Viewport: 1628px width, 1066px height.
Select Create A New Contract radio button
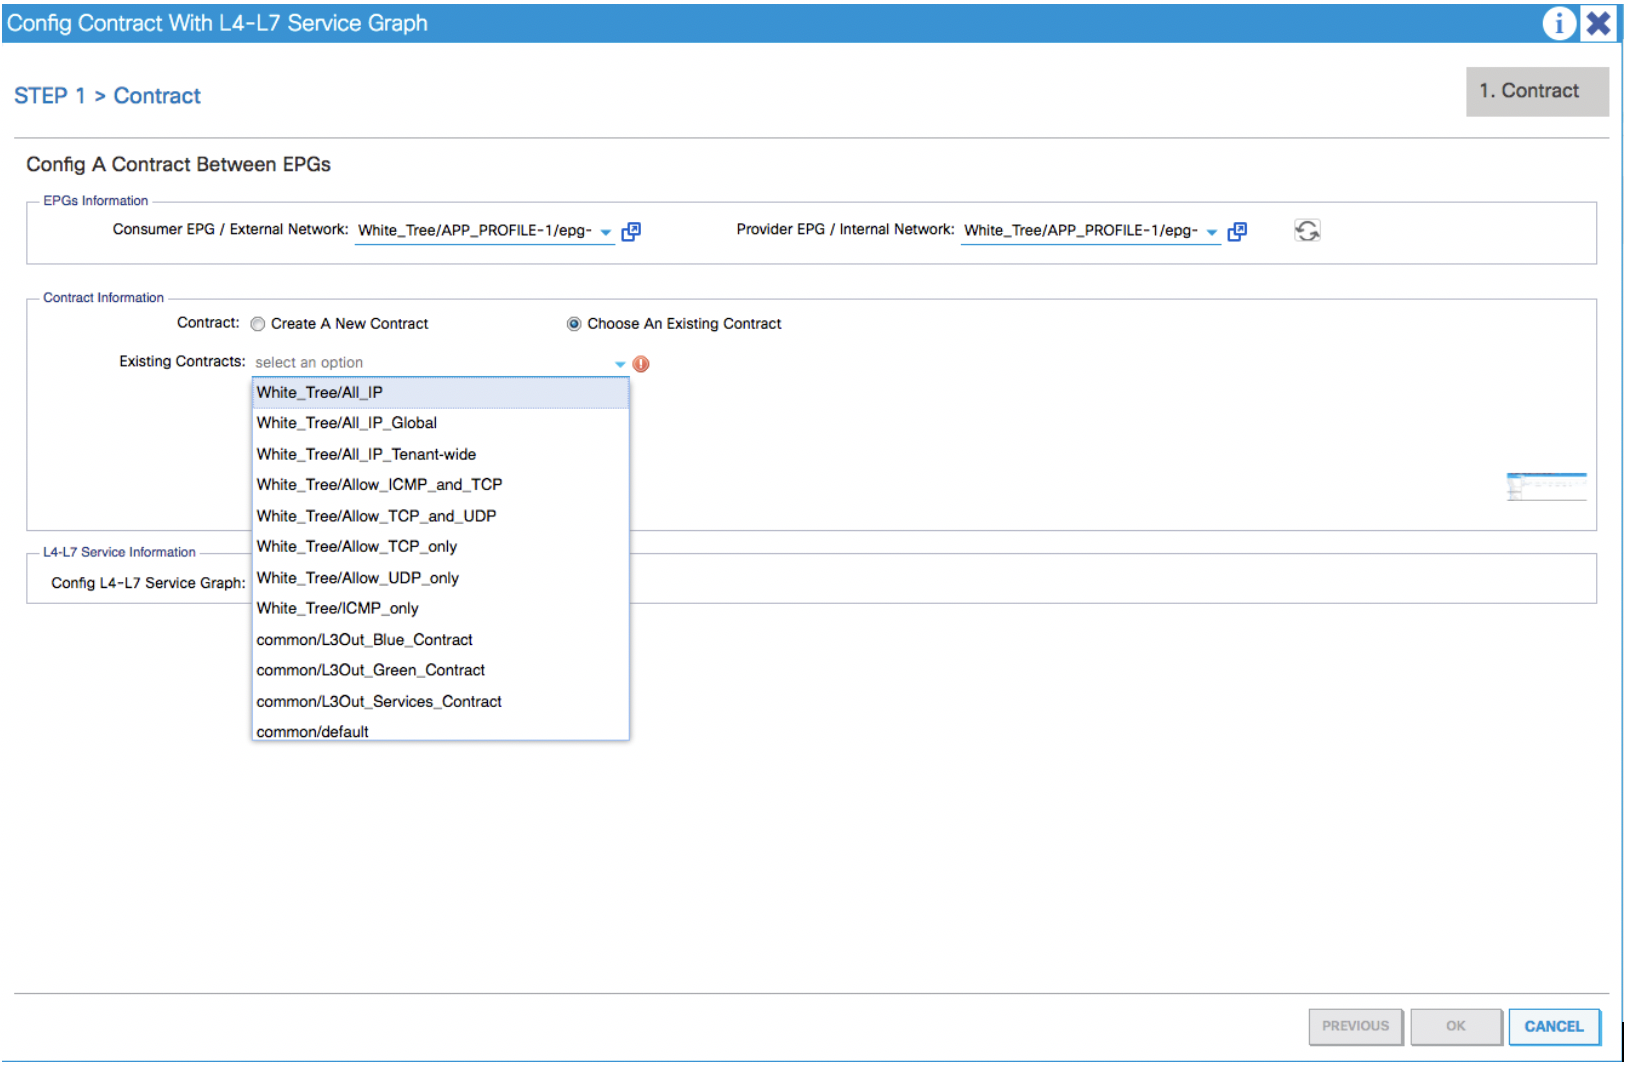(x=258, y=324)
